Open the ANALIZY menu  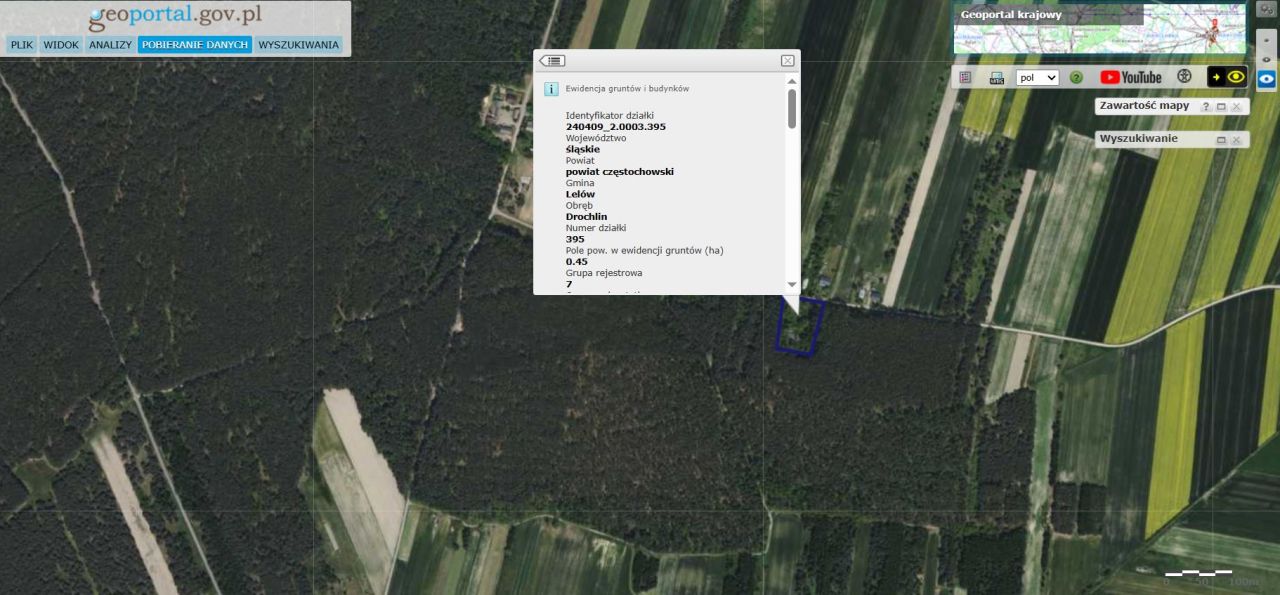click(110, 44)
